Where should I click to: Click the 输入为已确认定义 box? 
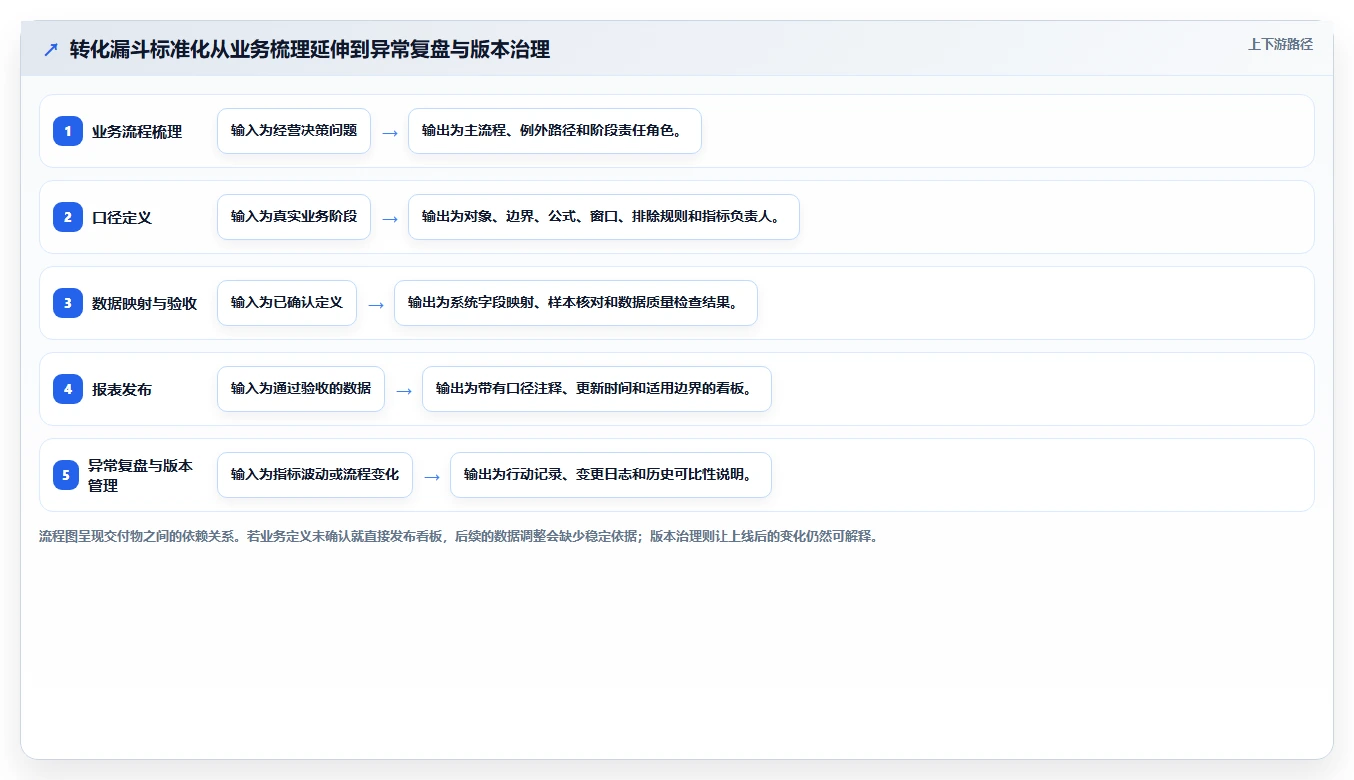point(287,303)
